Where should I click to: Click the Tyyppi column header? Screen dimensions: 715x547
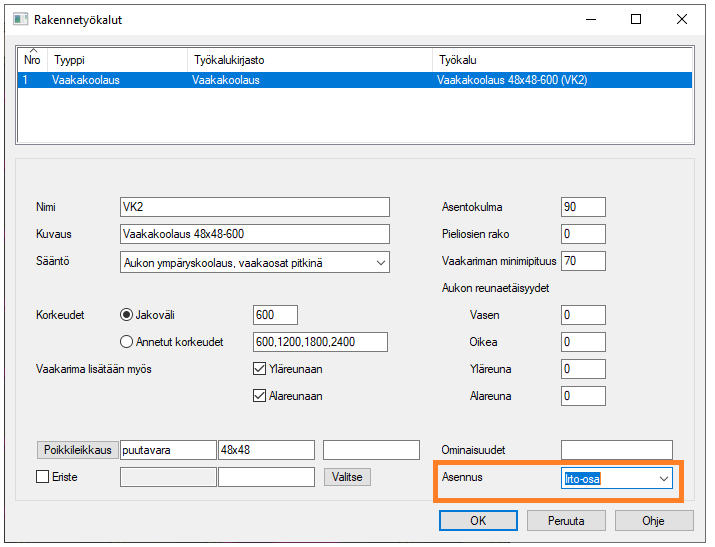pos(116,60)
